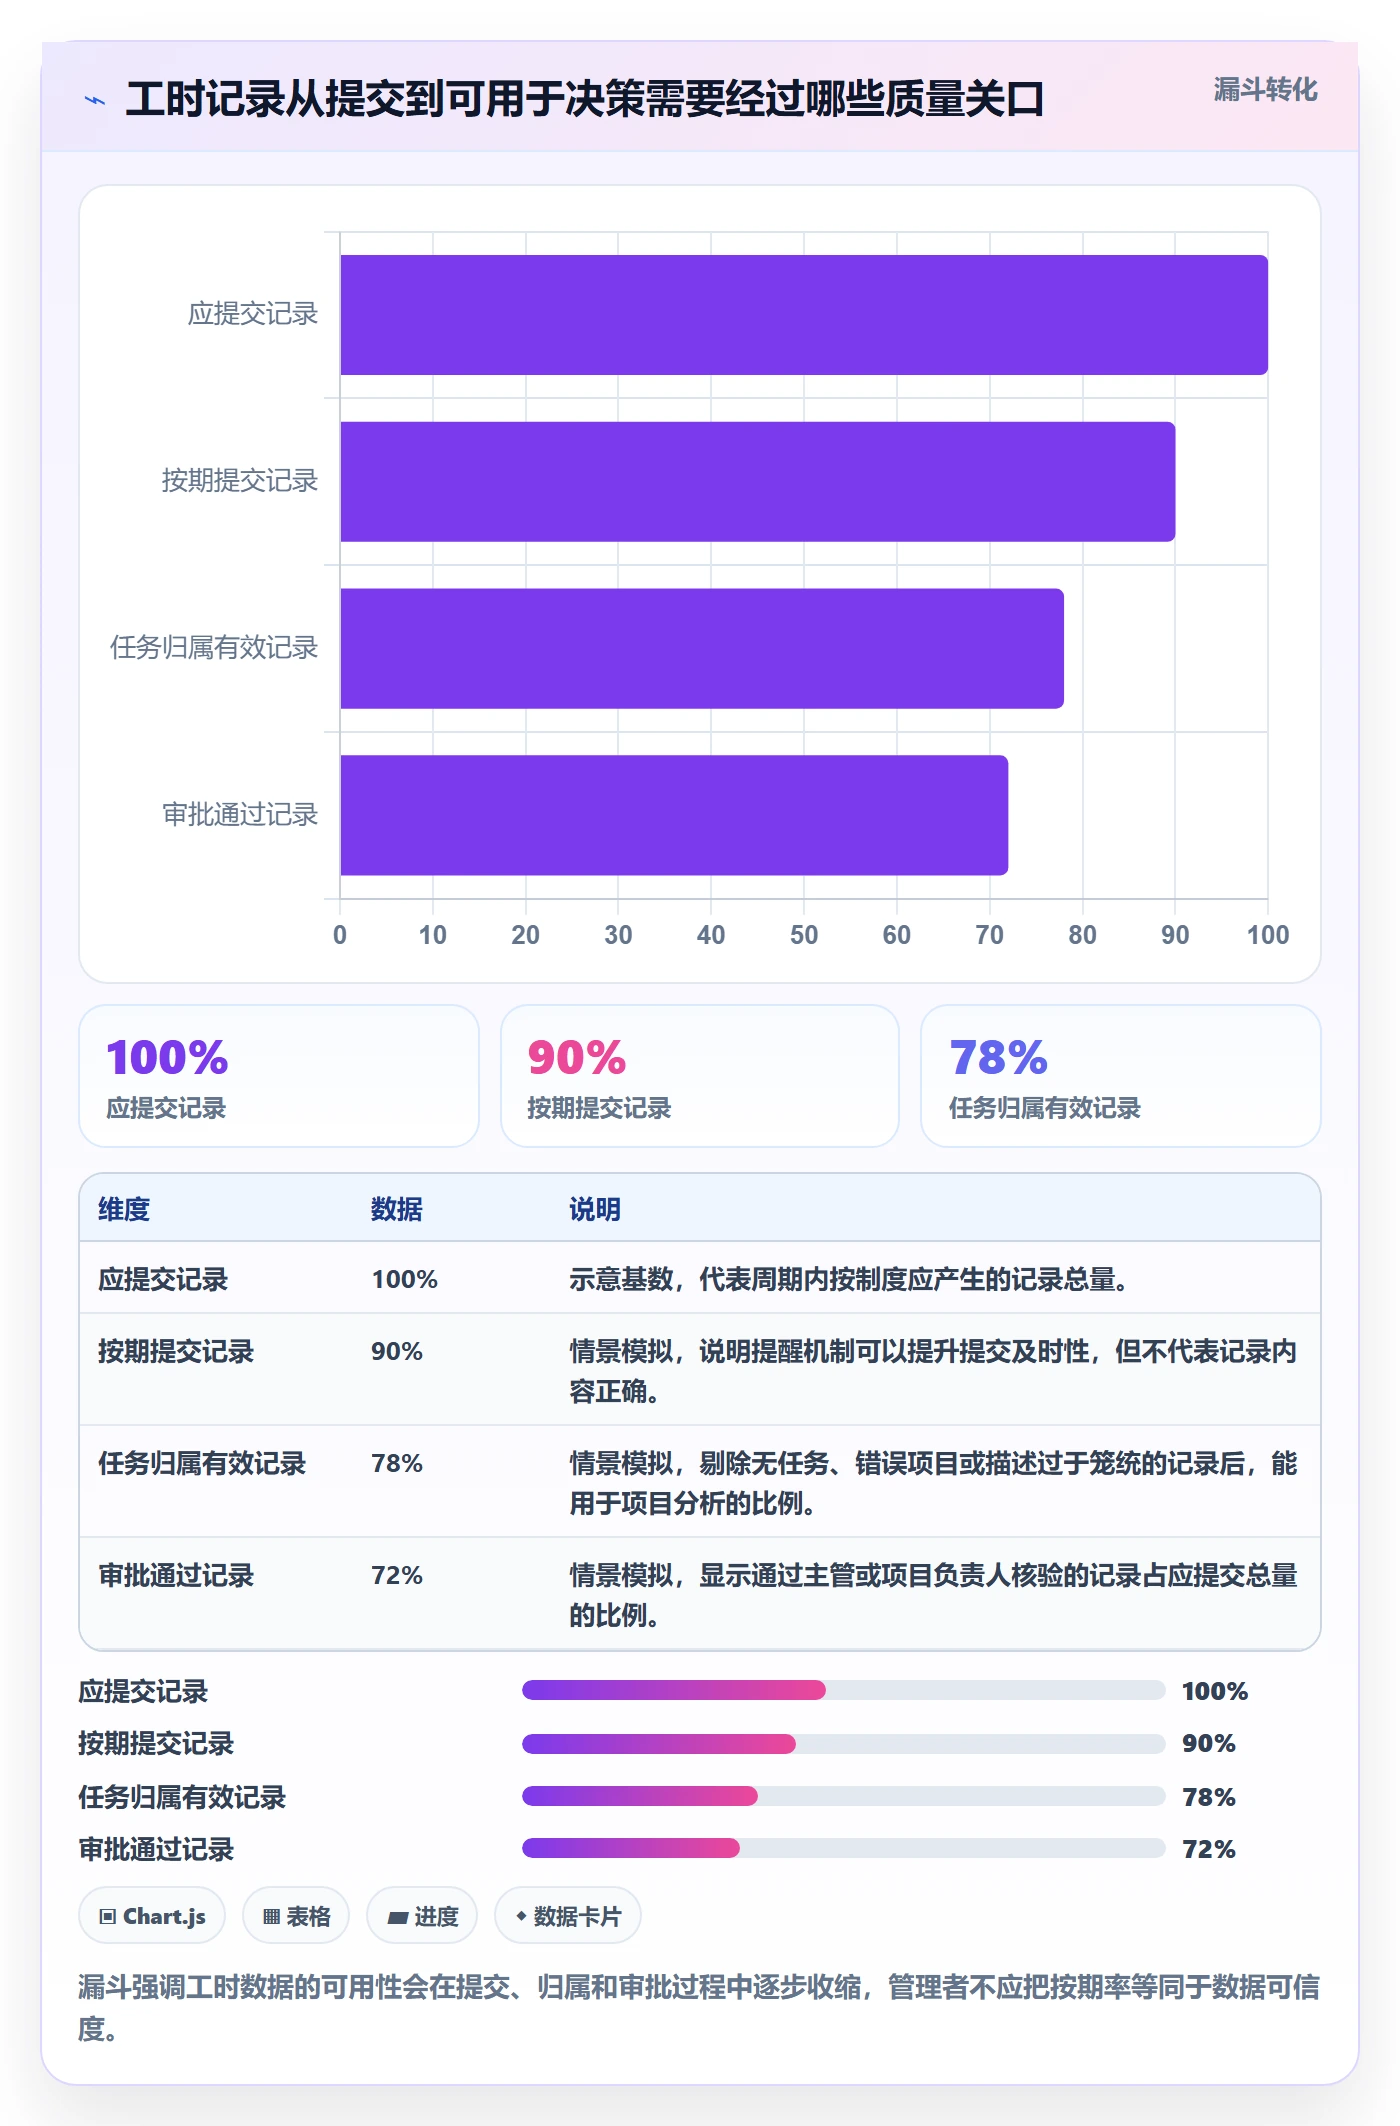Click the 数据卡片 tag chip

[568, 1916]
